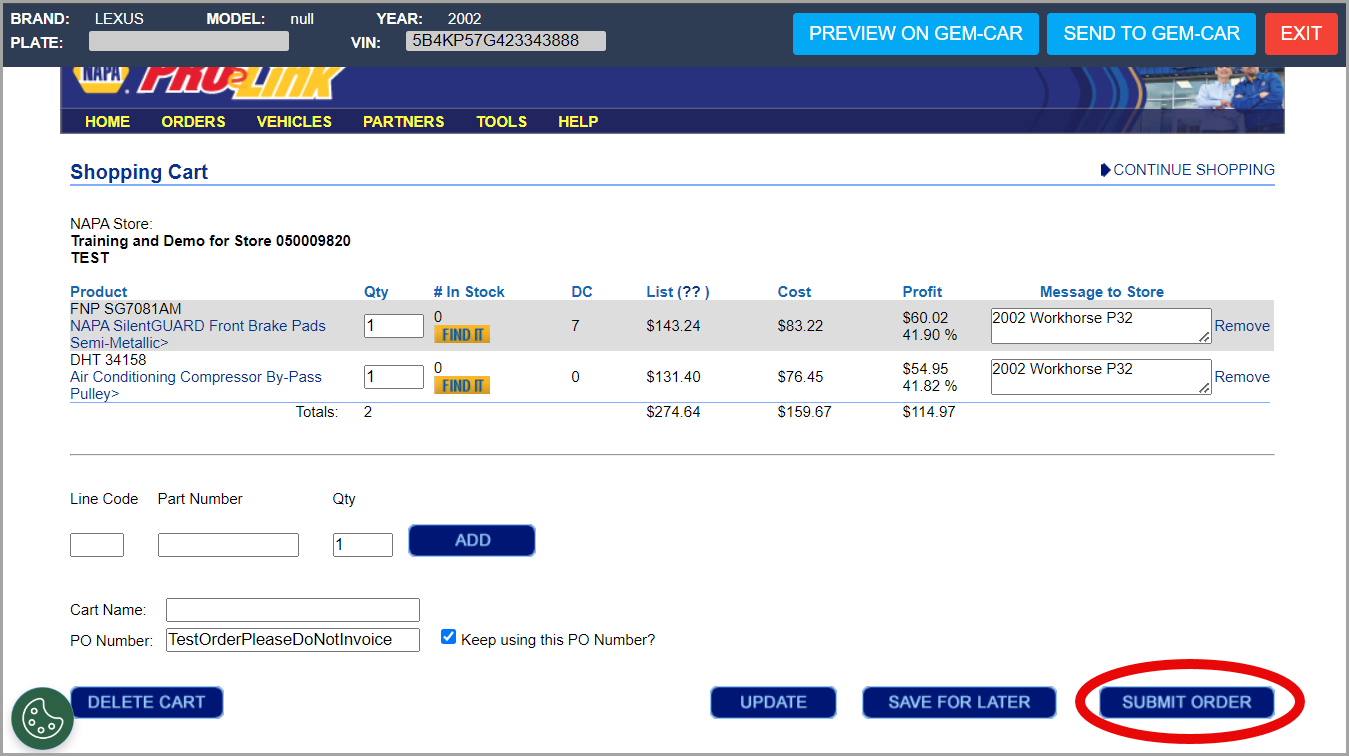Viewport: 1349px width, 756px height.
Task: Click the CONTINUE SHOPPING link
Action: pyautogui.click(x=1193, y=170)
